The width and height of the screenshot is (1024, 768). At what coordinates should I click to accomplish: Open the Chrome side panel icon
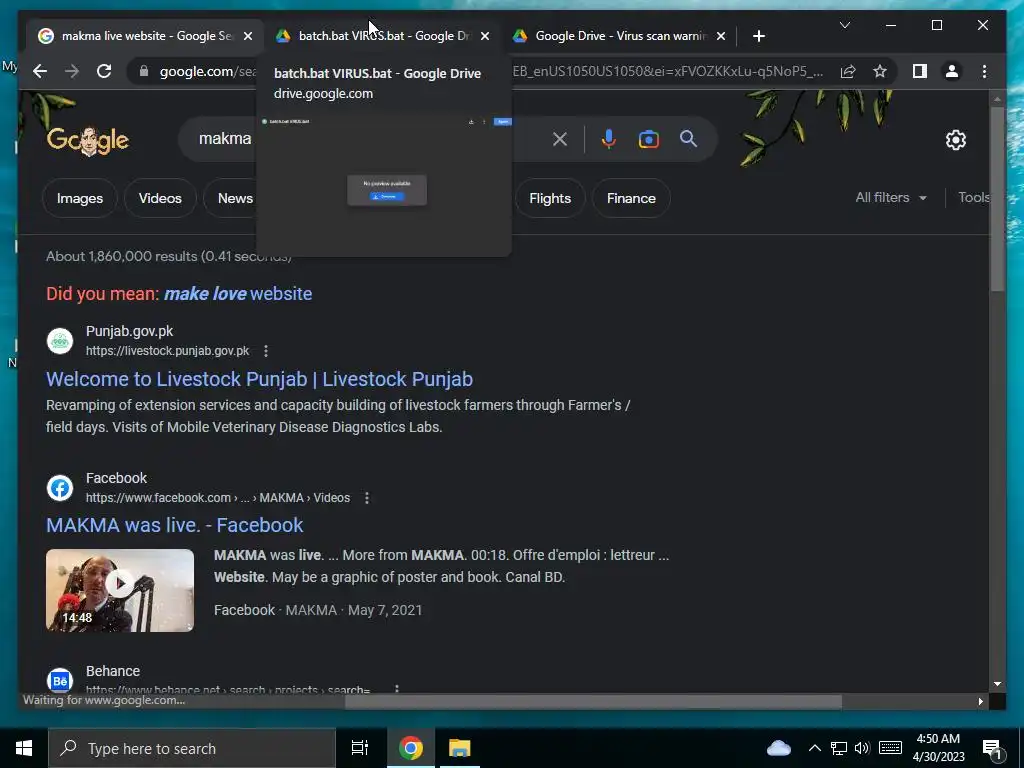point(920,71)
